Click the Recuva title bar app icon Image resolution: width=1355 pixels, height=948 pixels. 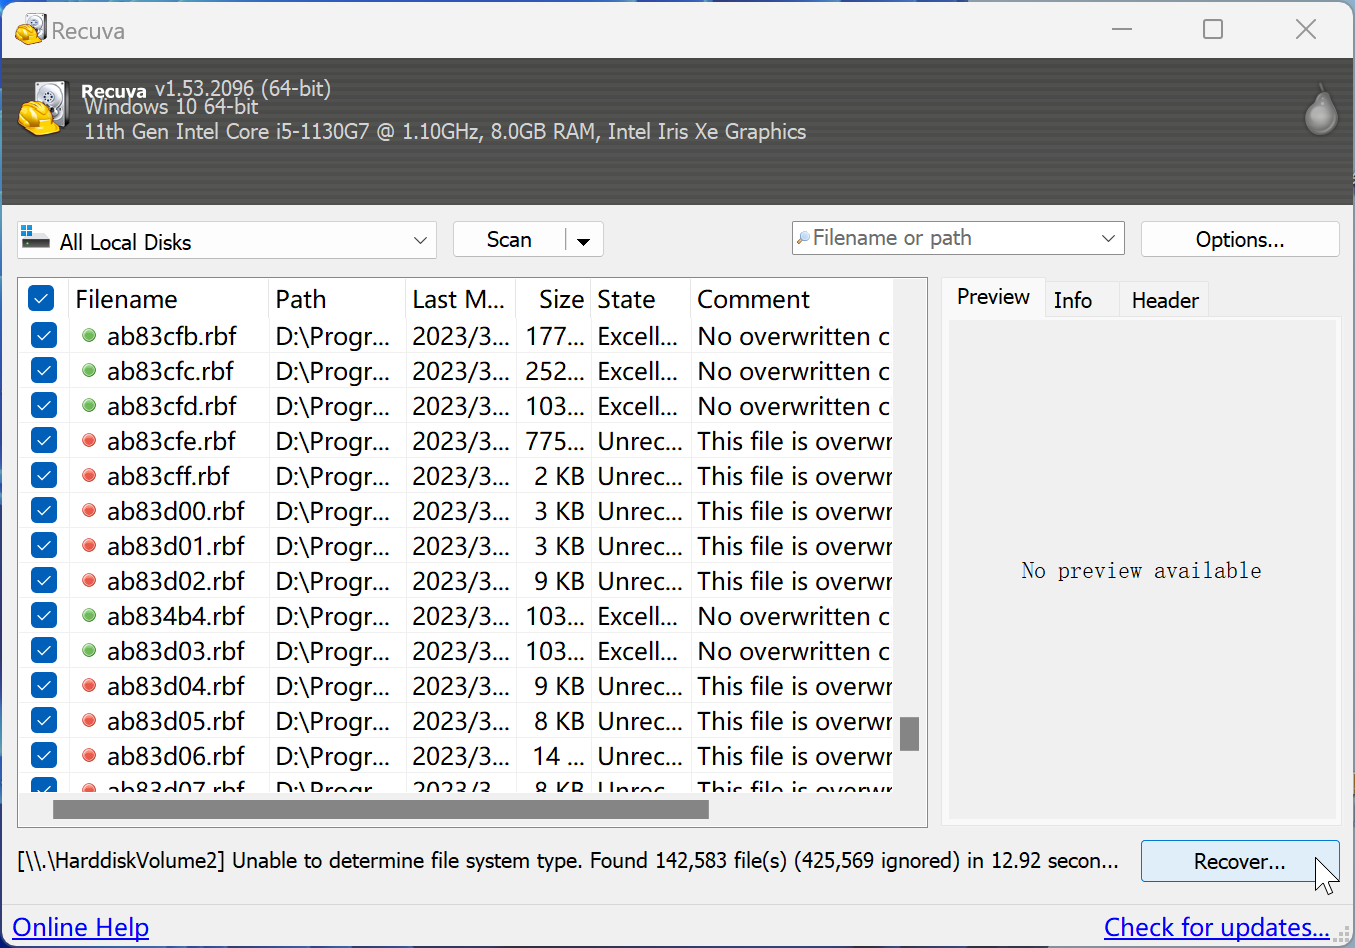pyautogui.click(x=30, y=29)
